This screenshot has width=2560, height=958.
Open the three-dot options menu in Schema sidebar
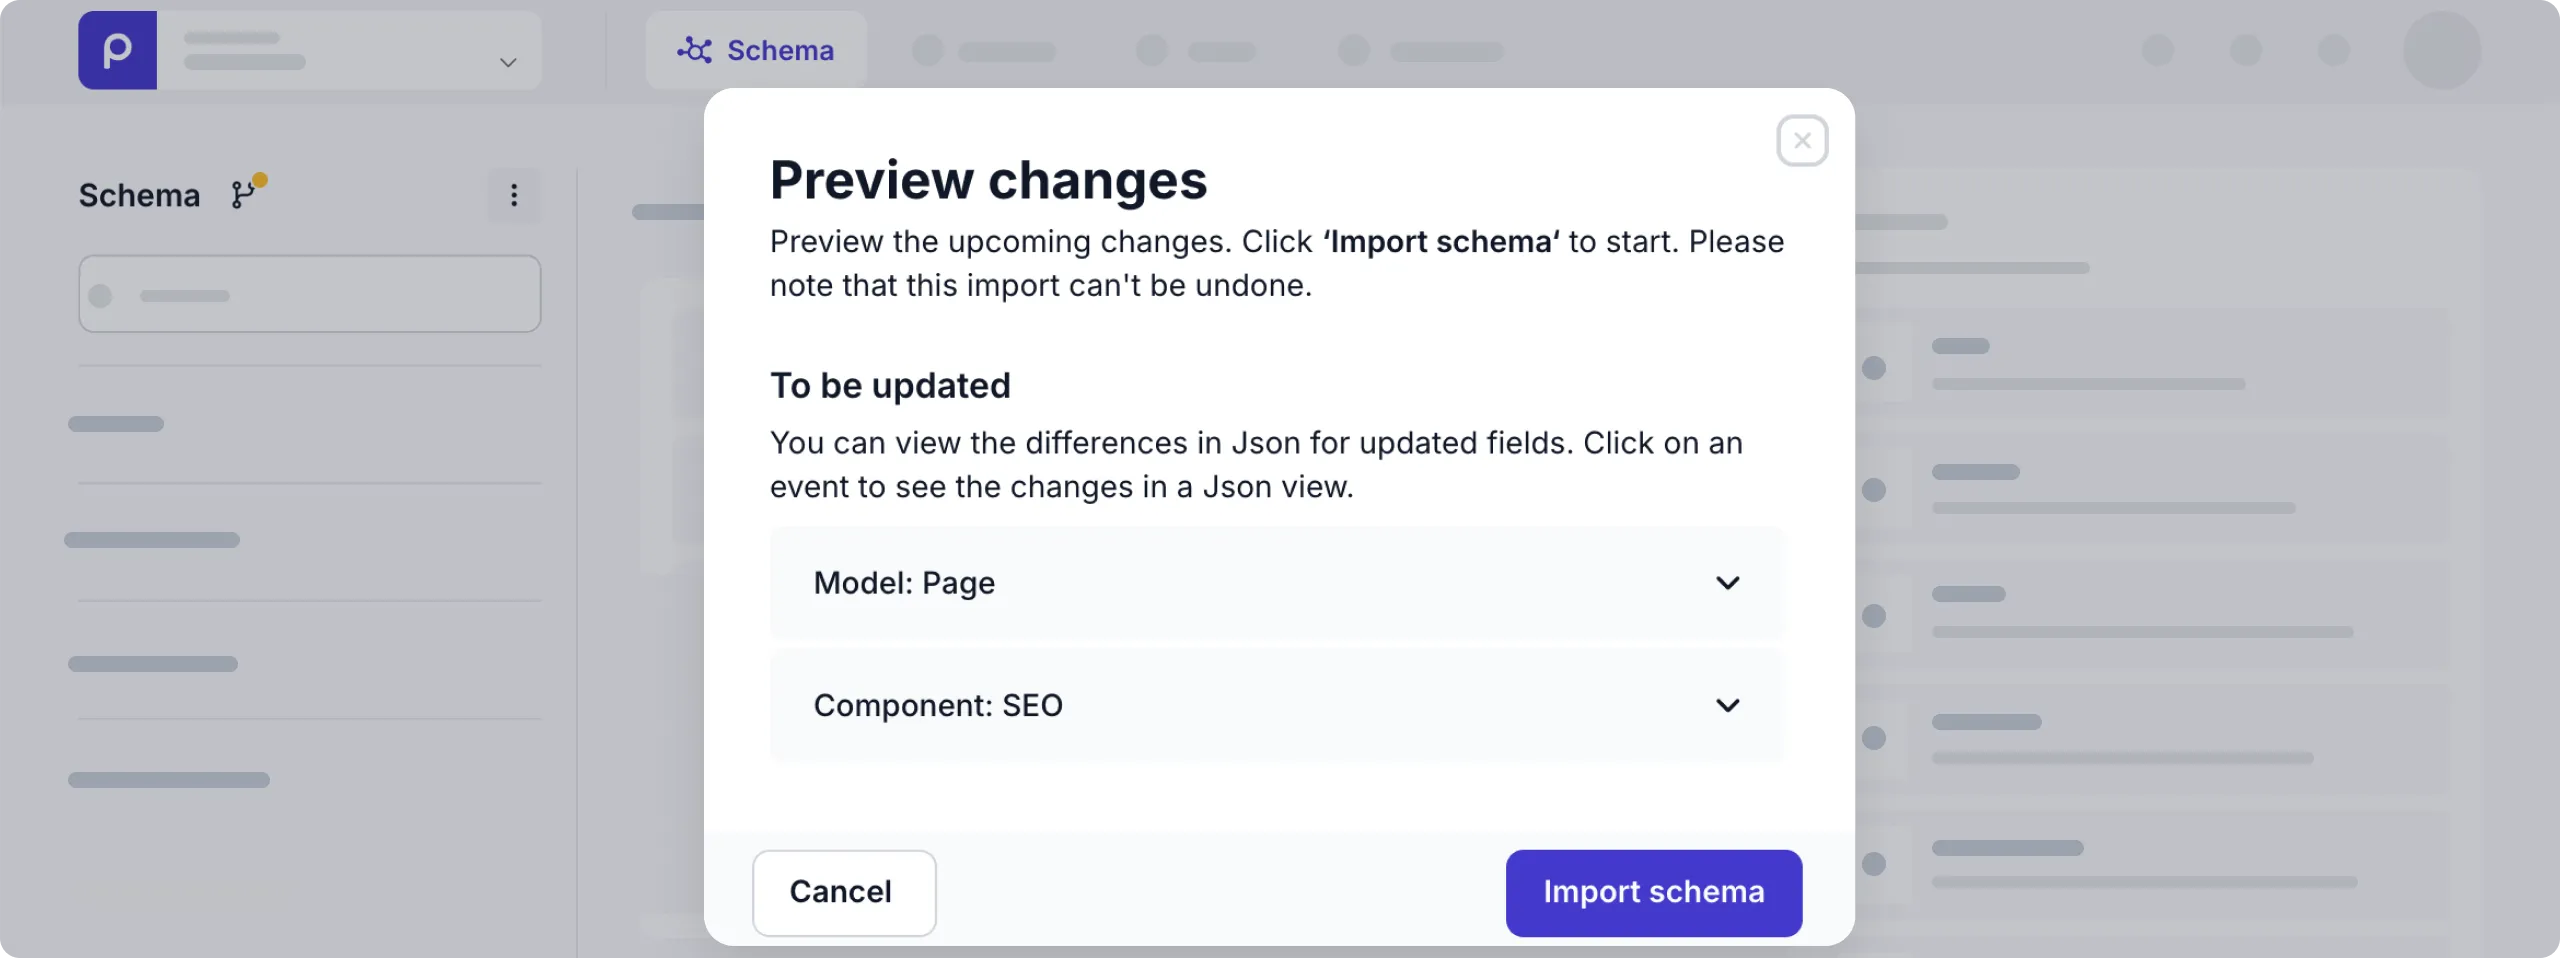coord(514,194)
